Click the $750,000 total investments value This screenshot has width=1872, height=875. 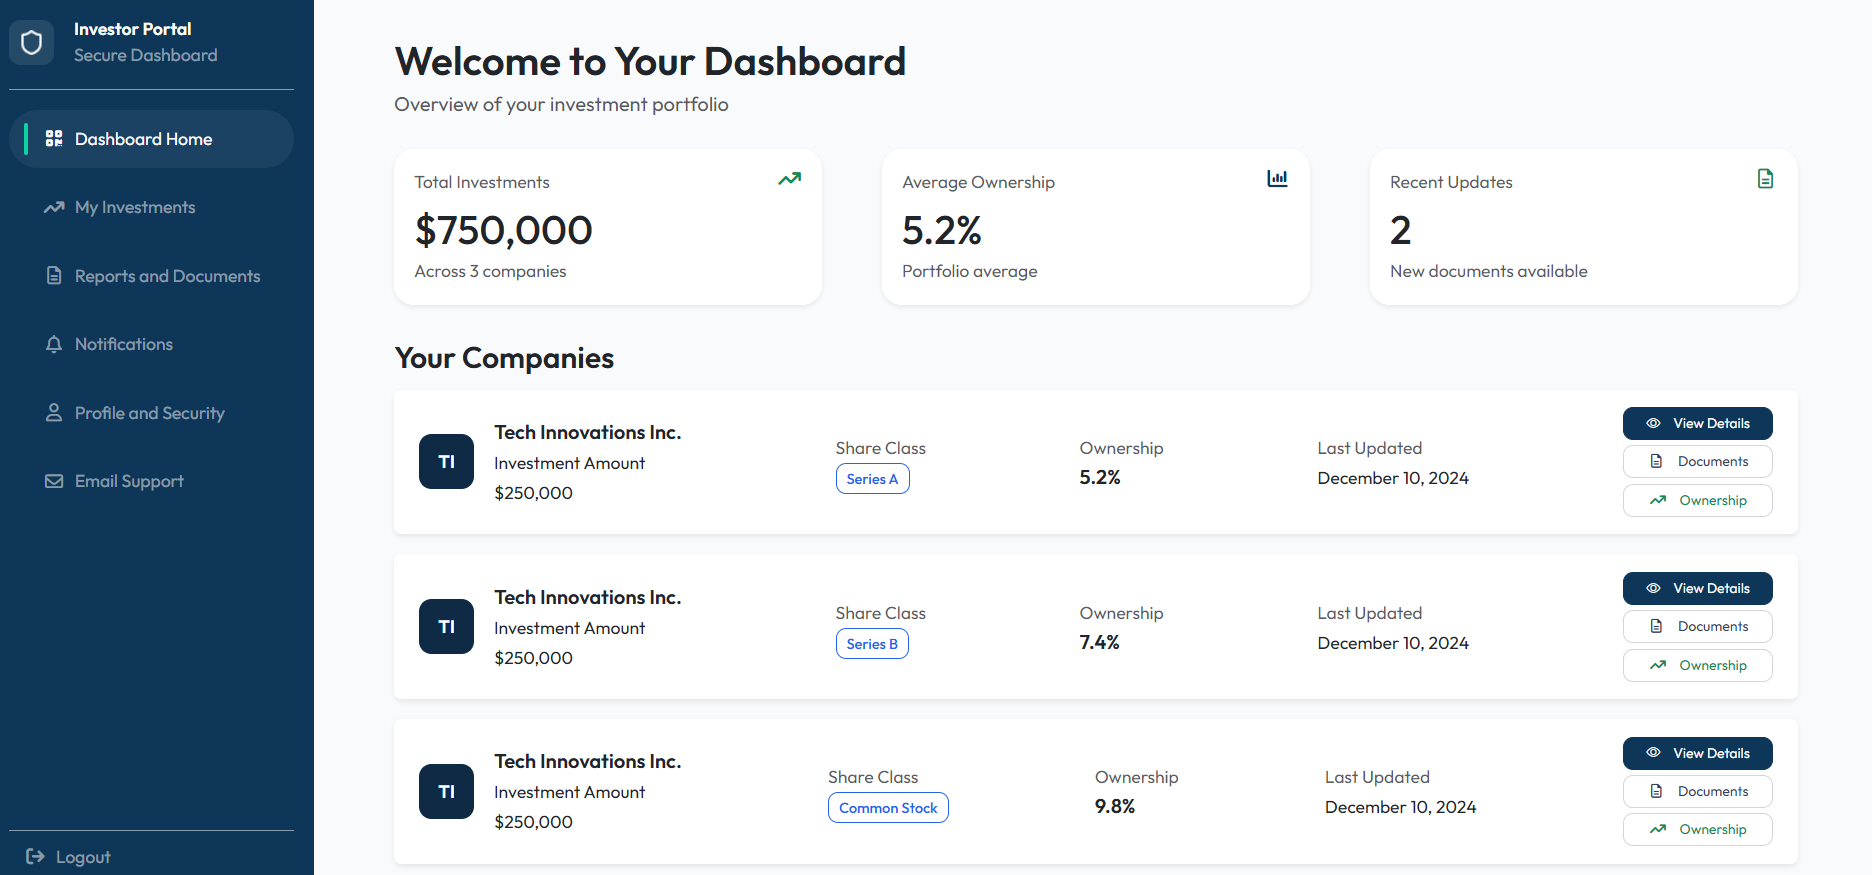(x=503, y=231)
